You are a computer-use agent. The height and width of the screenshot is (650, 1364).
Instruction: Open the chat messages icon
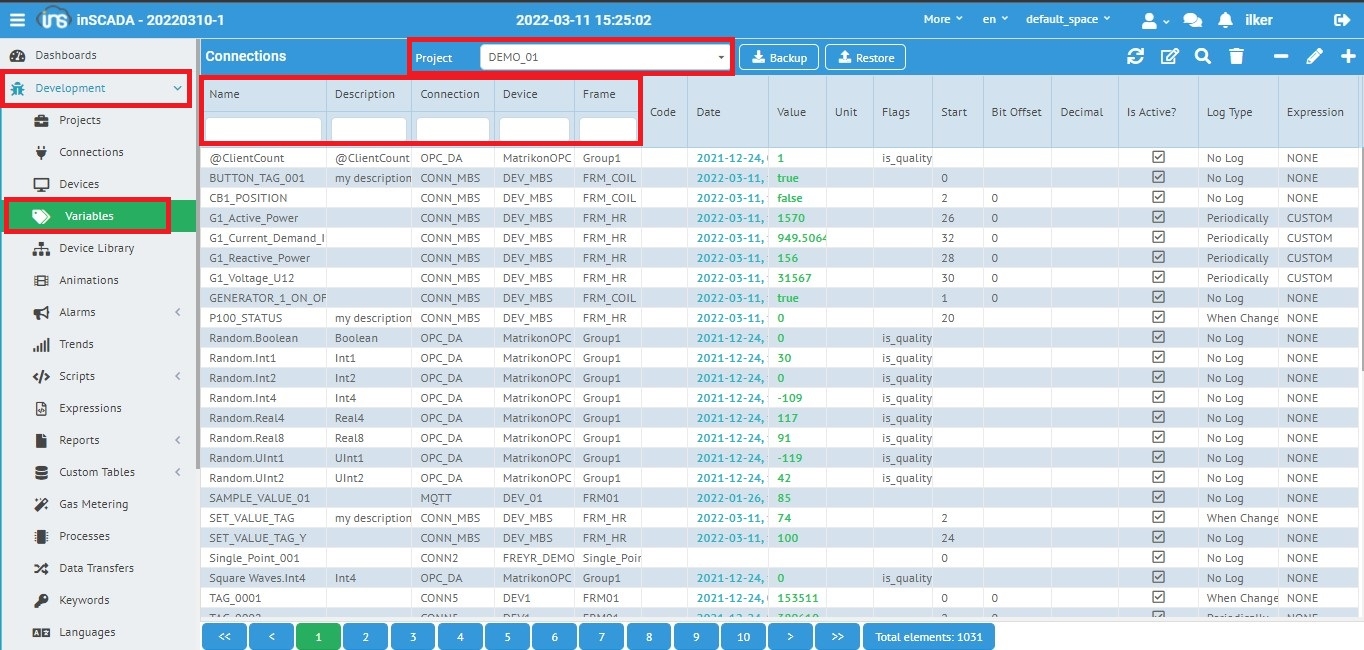point(1192,20)
